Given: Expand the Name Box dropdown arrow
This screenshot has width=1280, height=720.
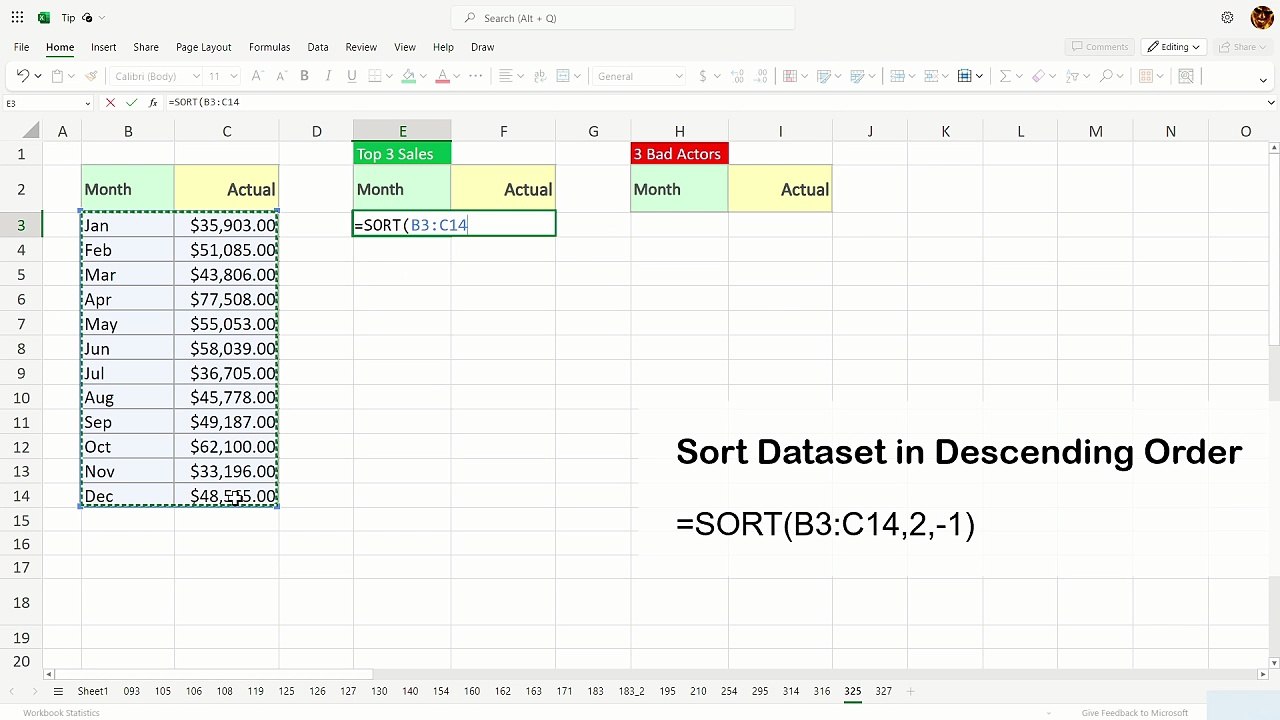Looking at the screenshot, I should pos(88,103).
